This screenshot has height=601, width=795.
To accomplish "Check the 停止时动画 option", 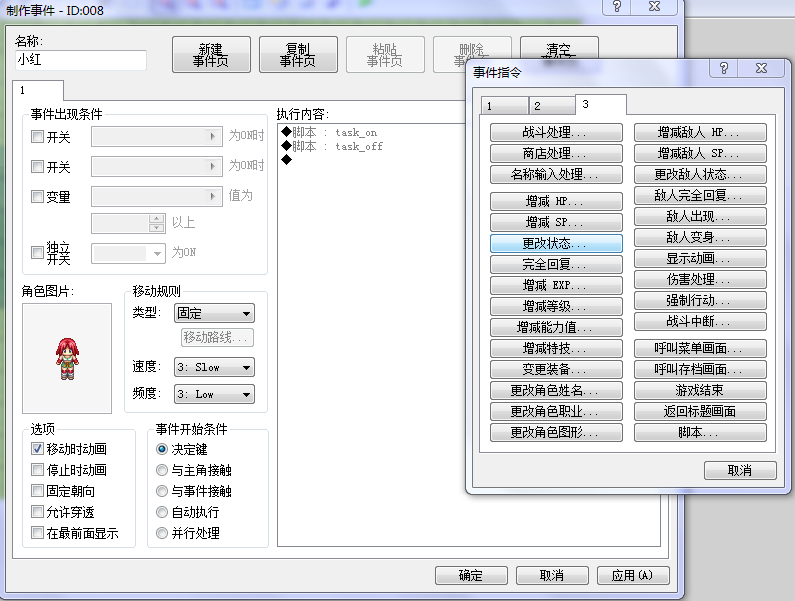I will click(x=37, y=470).
